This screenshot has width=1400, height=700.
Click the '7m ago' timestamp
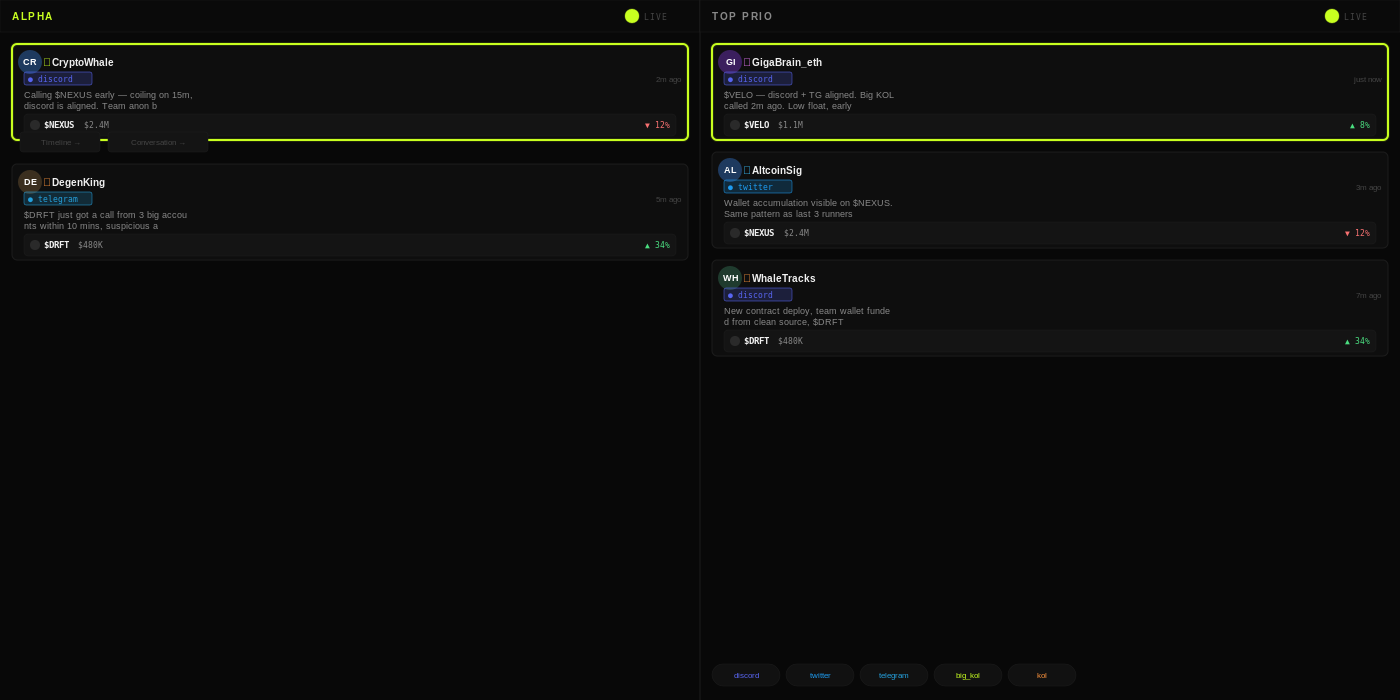(x=1369, y=295)
